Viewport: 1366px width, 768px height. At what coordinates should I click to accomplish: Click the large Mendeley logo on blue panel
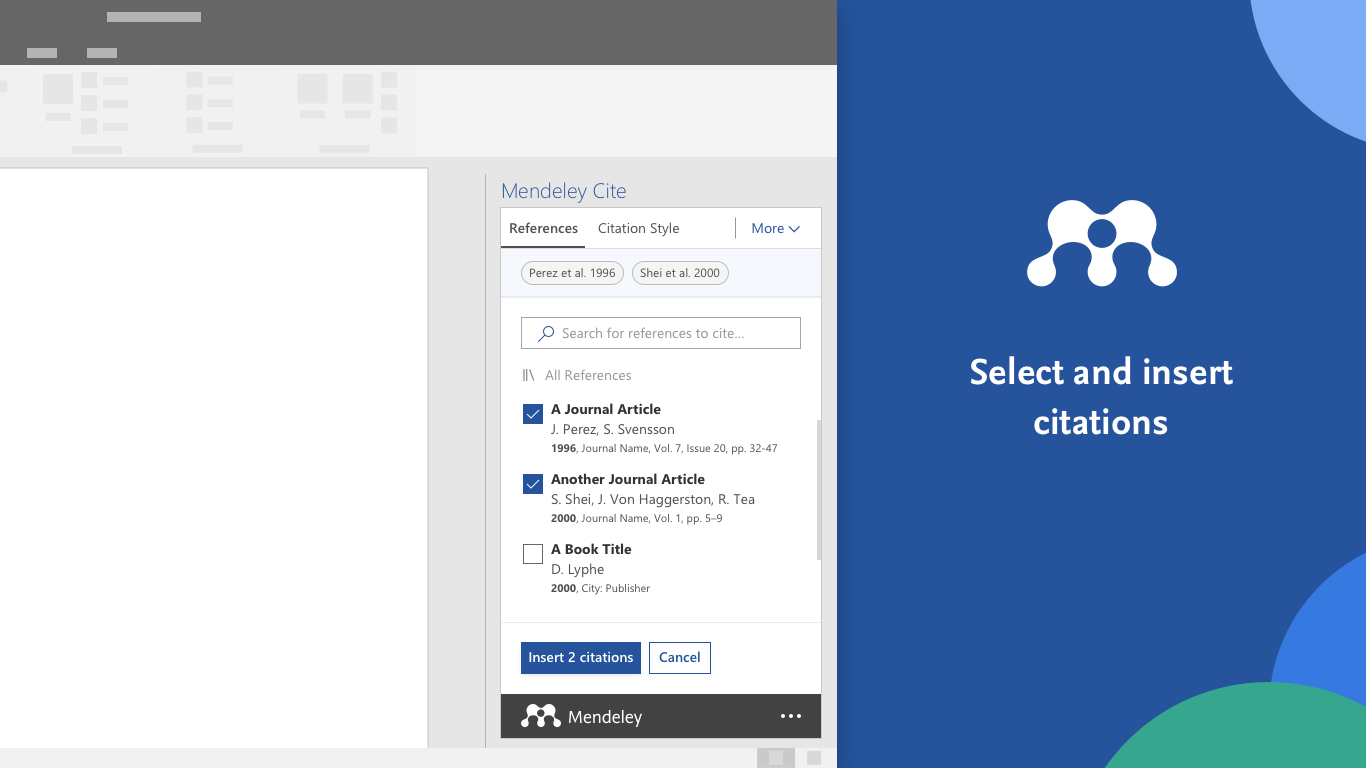click(1102, 243)
